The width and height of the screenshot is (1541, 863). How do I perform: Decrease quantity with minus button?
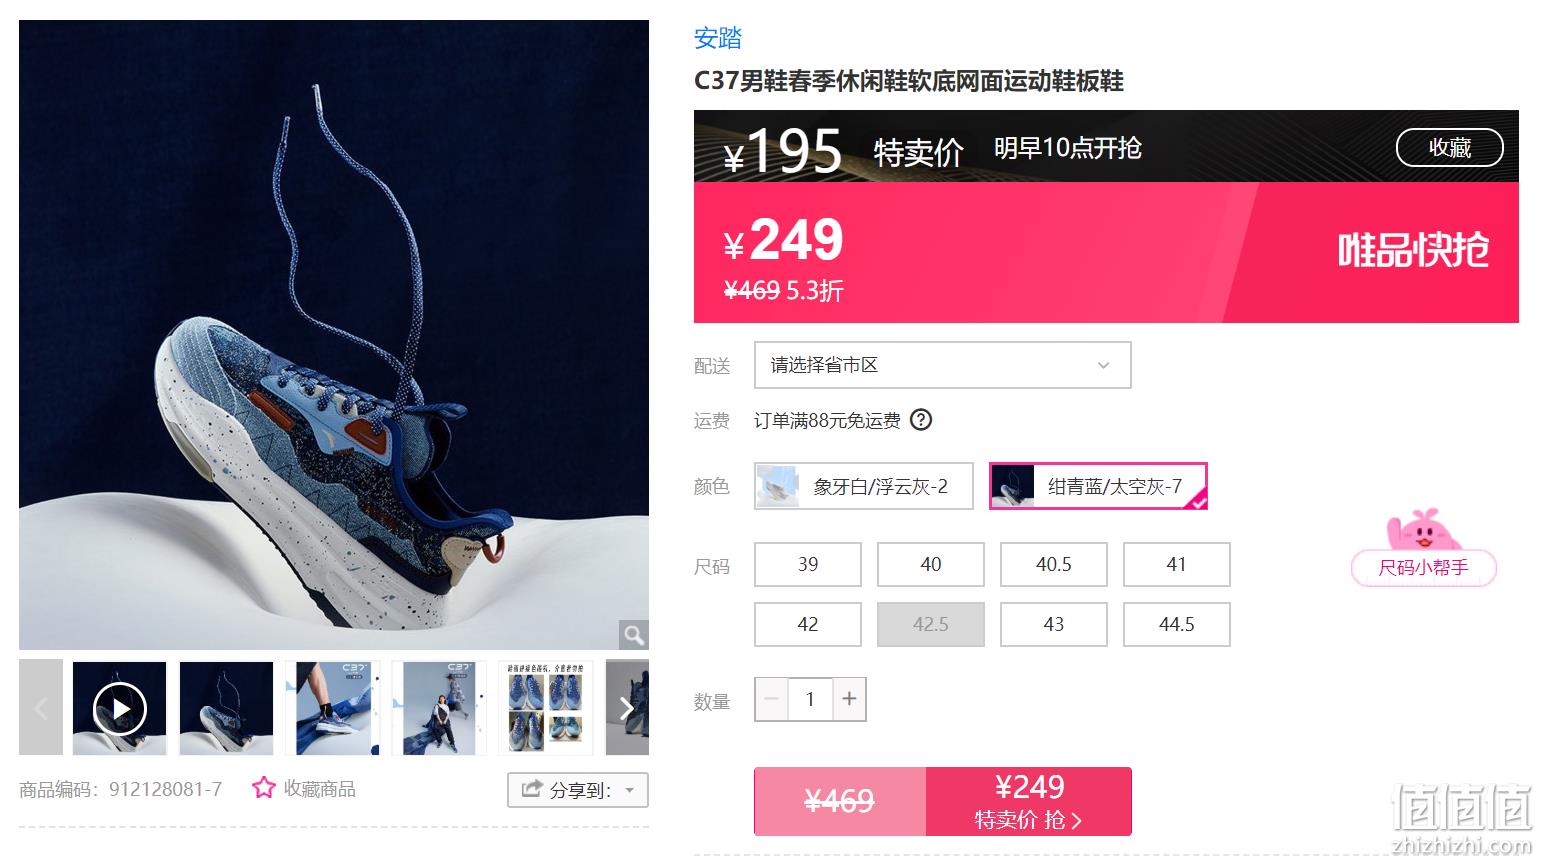(x=771, y=699)
